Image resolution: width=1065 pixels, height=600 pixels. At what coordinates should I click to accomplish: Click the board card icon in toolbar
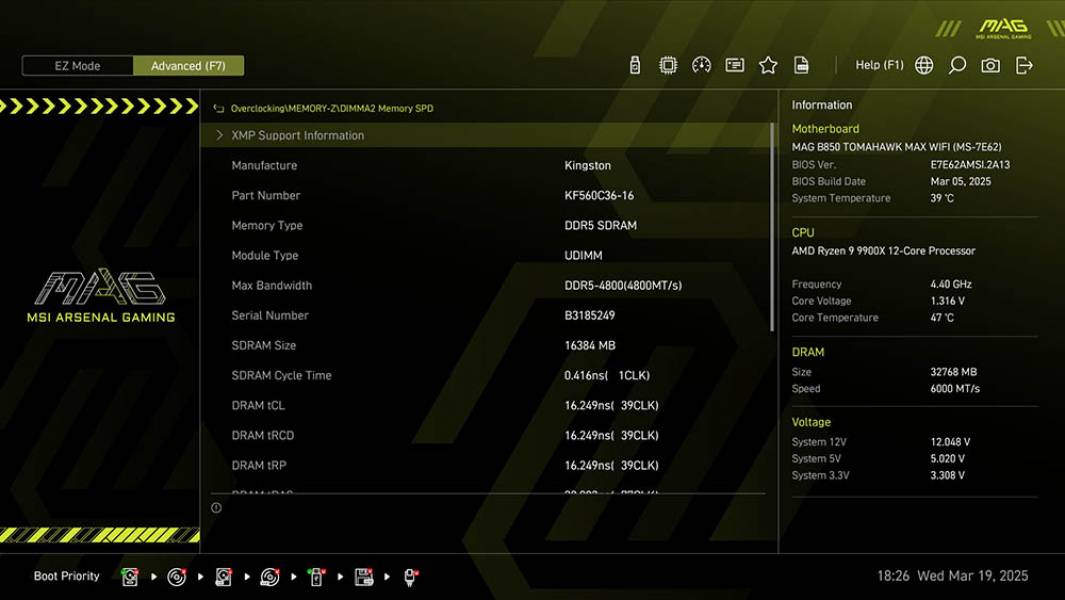click(x=734, y=65)
